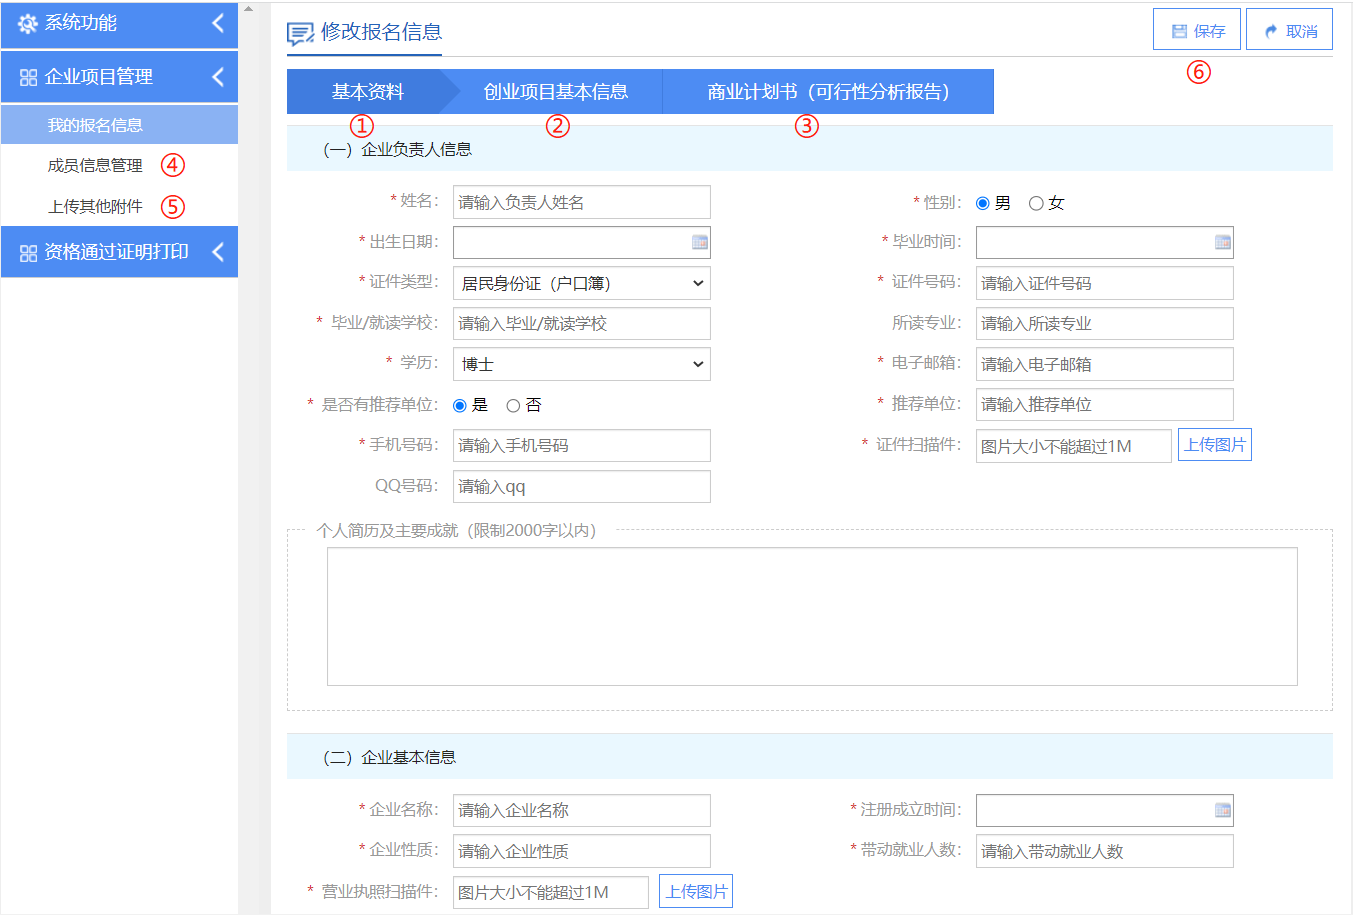Image resolution: width=1353 pixels, height=915 pixels.
Task: Click the 证件扫描件 file path field
Action: (1074, 446)
